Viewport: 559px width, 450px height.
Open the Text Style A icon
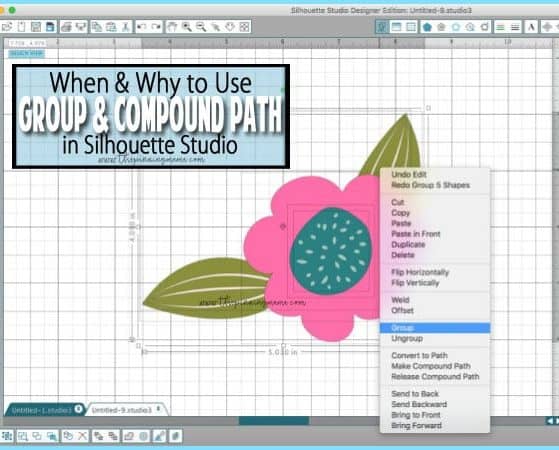[531, 27]
